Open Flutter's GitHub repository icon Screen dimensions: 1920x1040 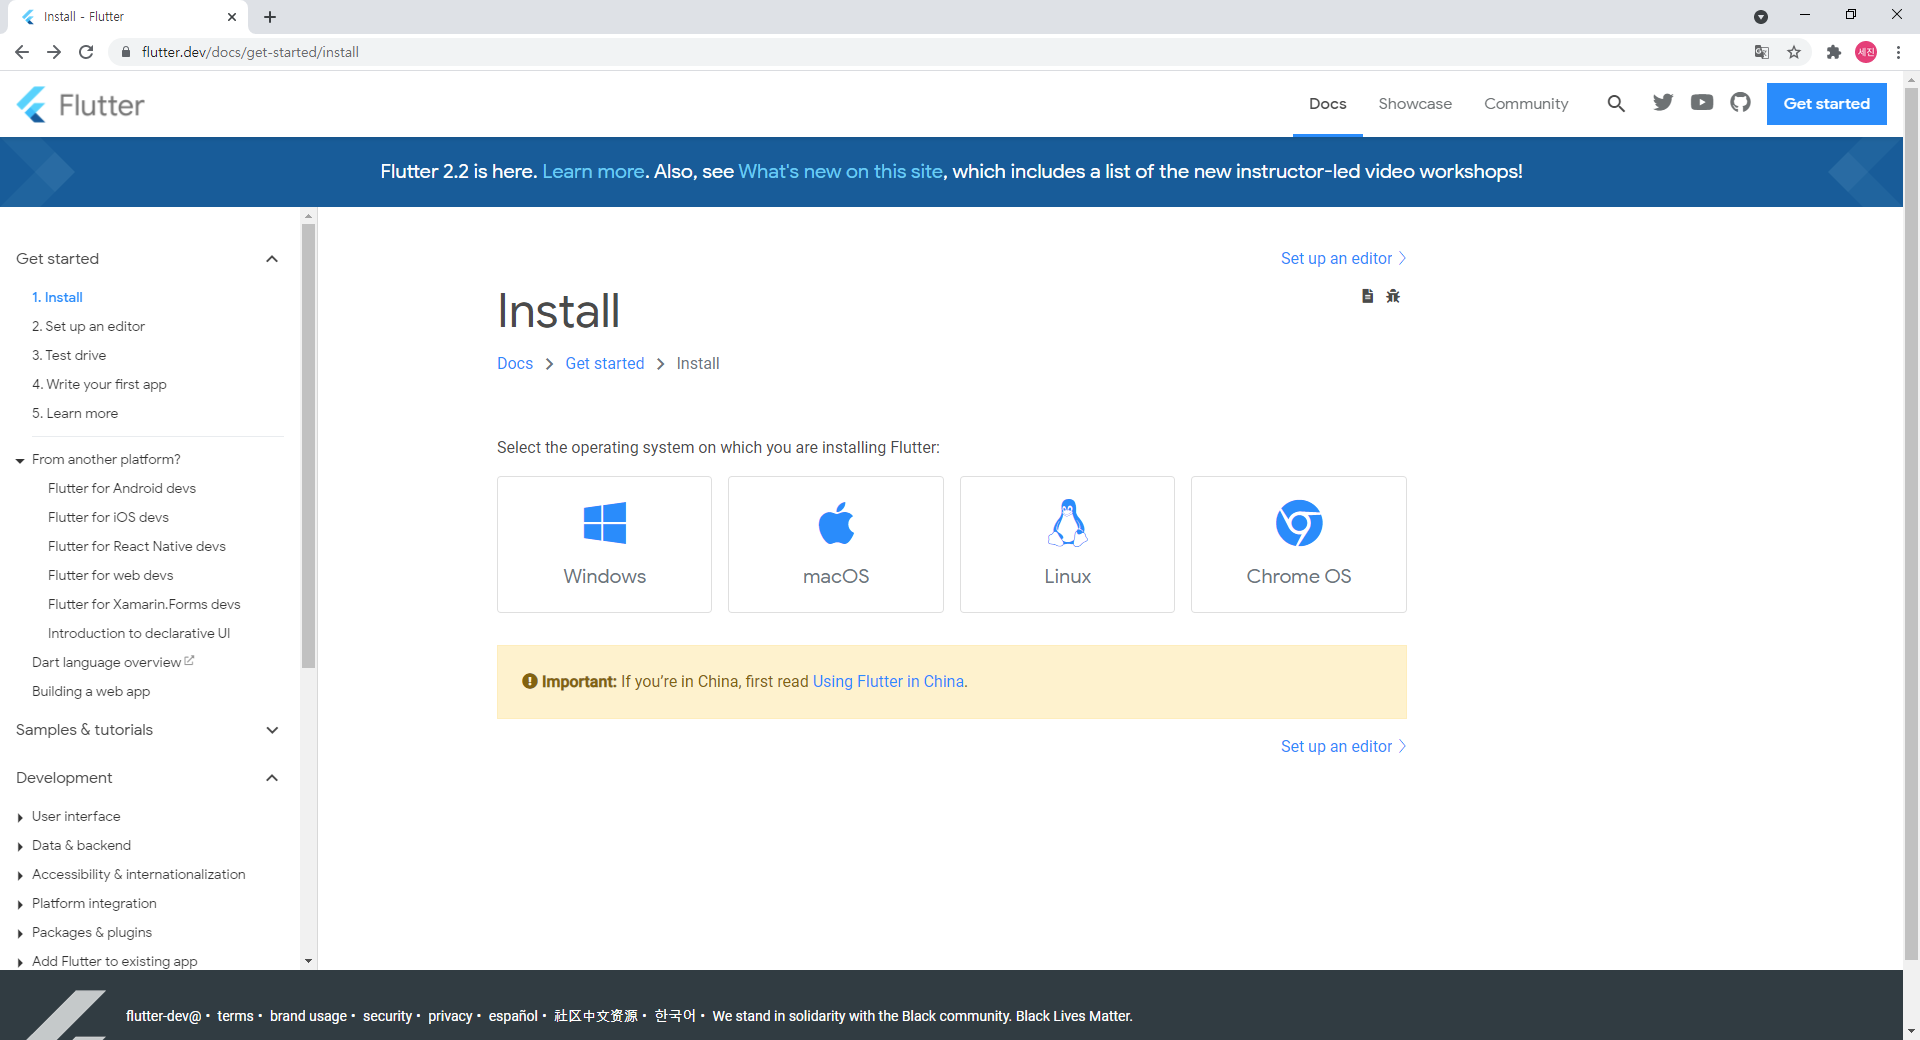1741,102
